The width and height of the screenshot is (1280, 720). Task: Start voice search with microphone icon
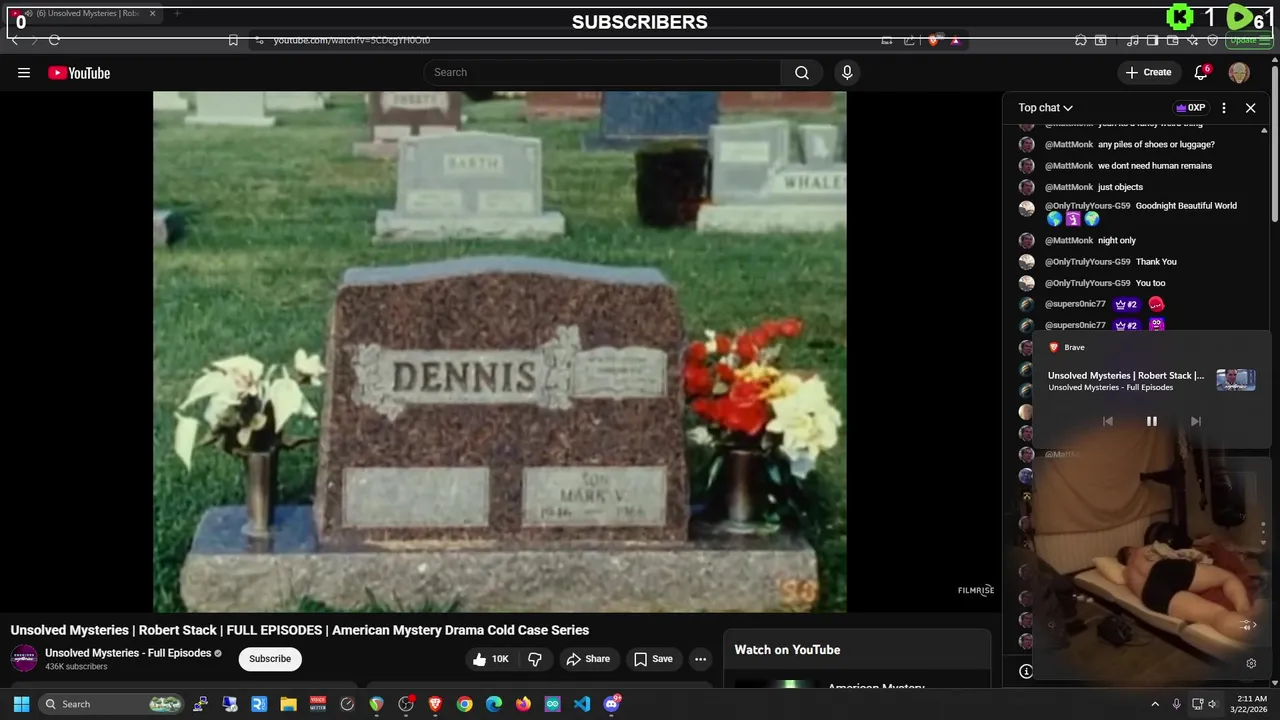tap(847, 72)
